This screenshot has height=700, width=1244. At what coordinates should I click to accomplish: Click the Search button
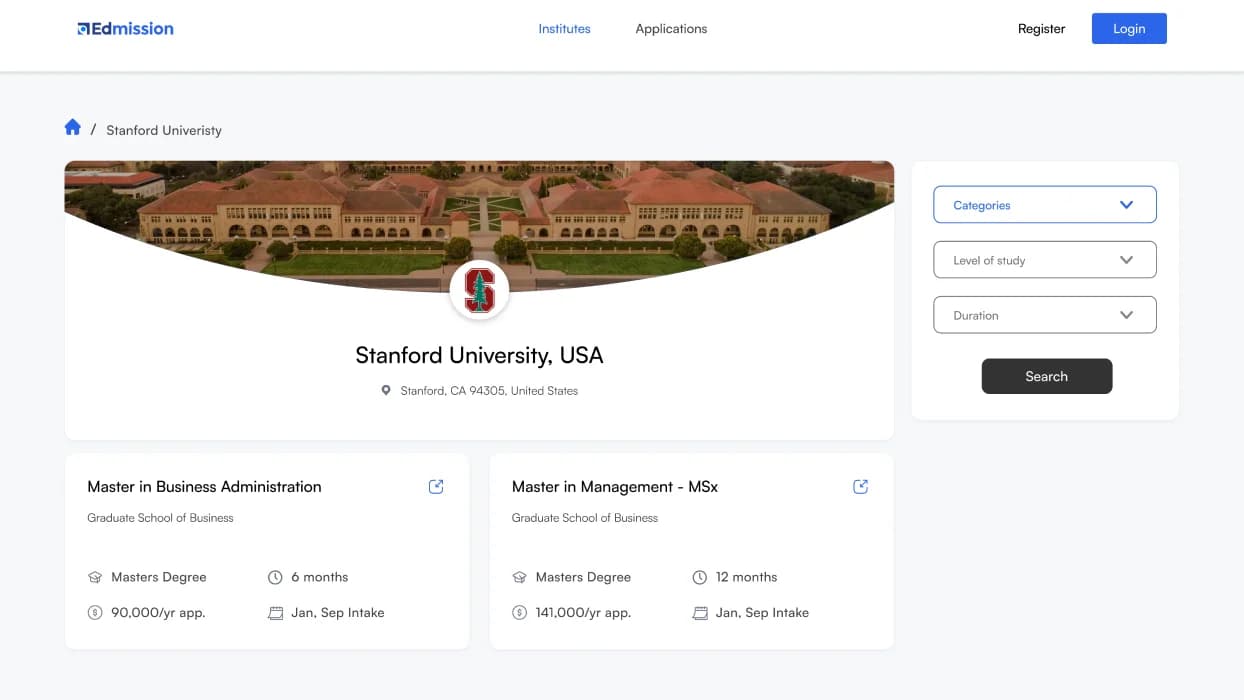click(1047, 376)
